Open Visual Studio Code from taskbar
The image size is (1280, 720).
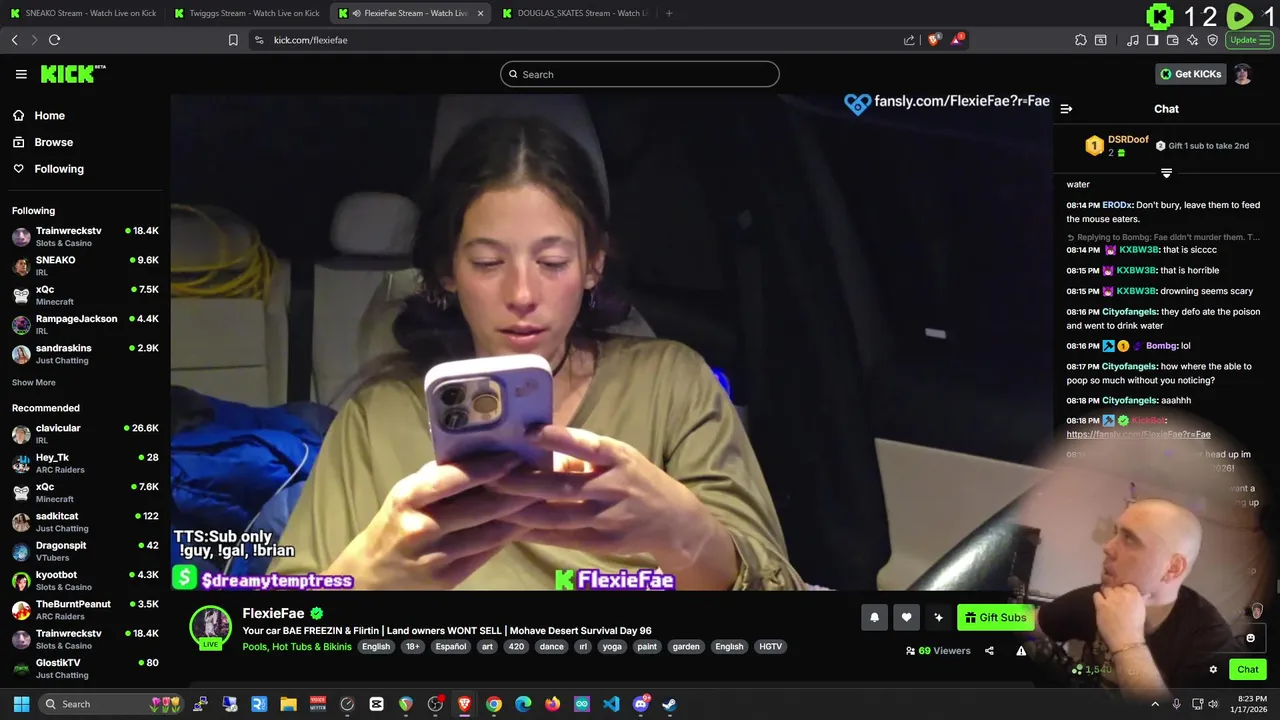pos(611,704)
